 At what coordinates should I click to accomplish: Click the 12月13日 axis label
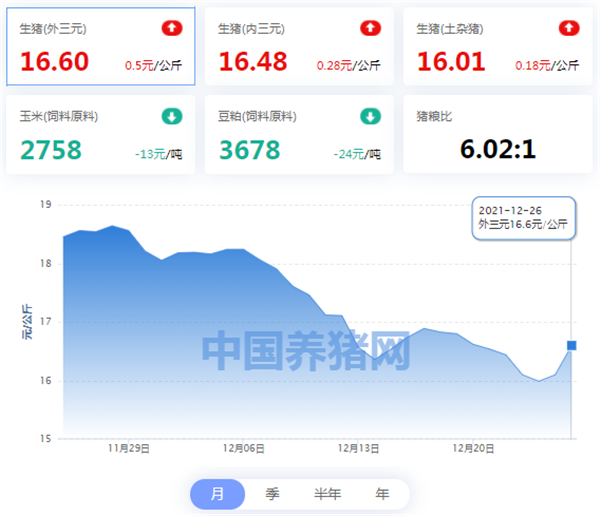[x=358, y=448]
